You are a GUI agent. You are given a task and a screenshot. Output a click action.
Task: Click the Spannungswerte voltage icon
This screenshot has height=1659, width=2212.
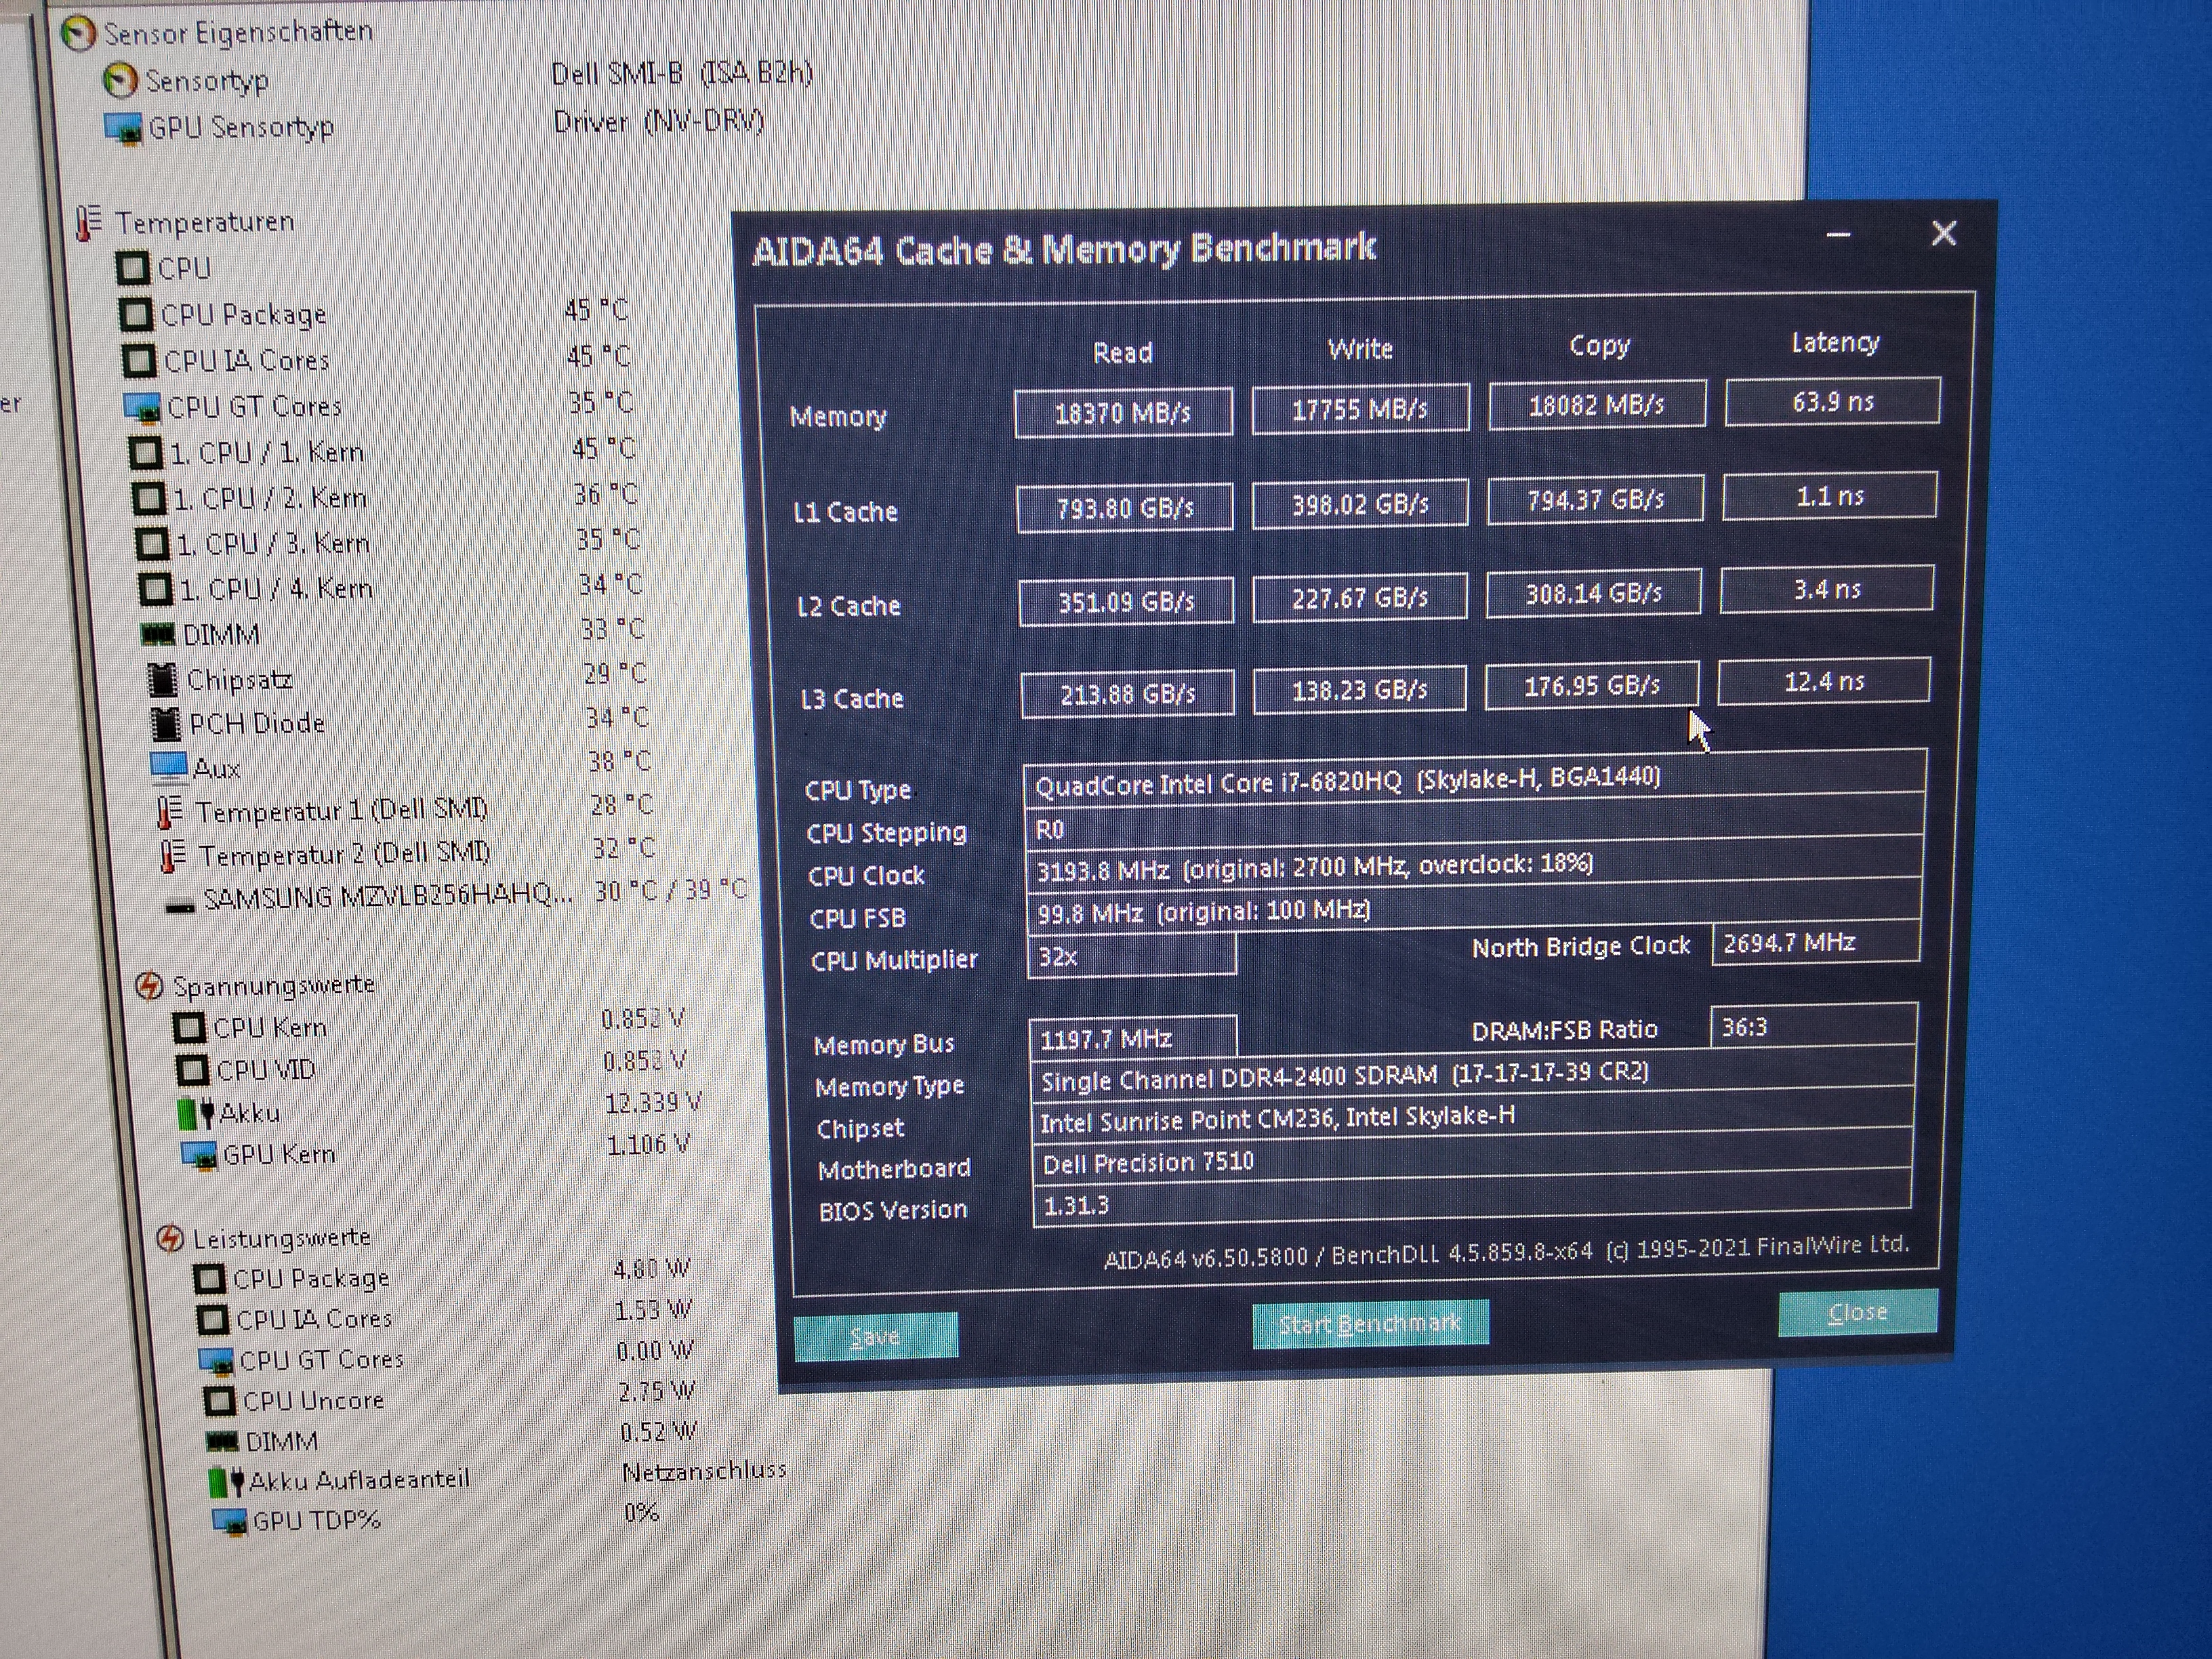(x=149, y=985)
